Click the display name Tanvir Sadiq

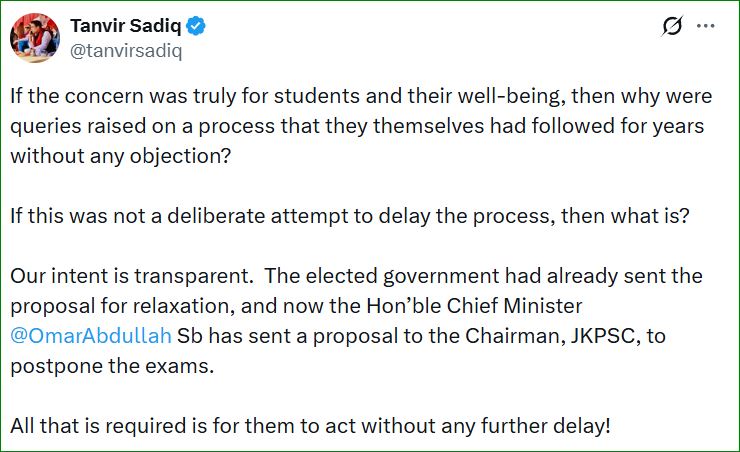pos(125,25)
